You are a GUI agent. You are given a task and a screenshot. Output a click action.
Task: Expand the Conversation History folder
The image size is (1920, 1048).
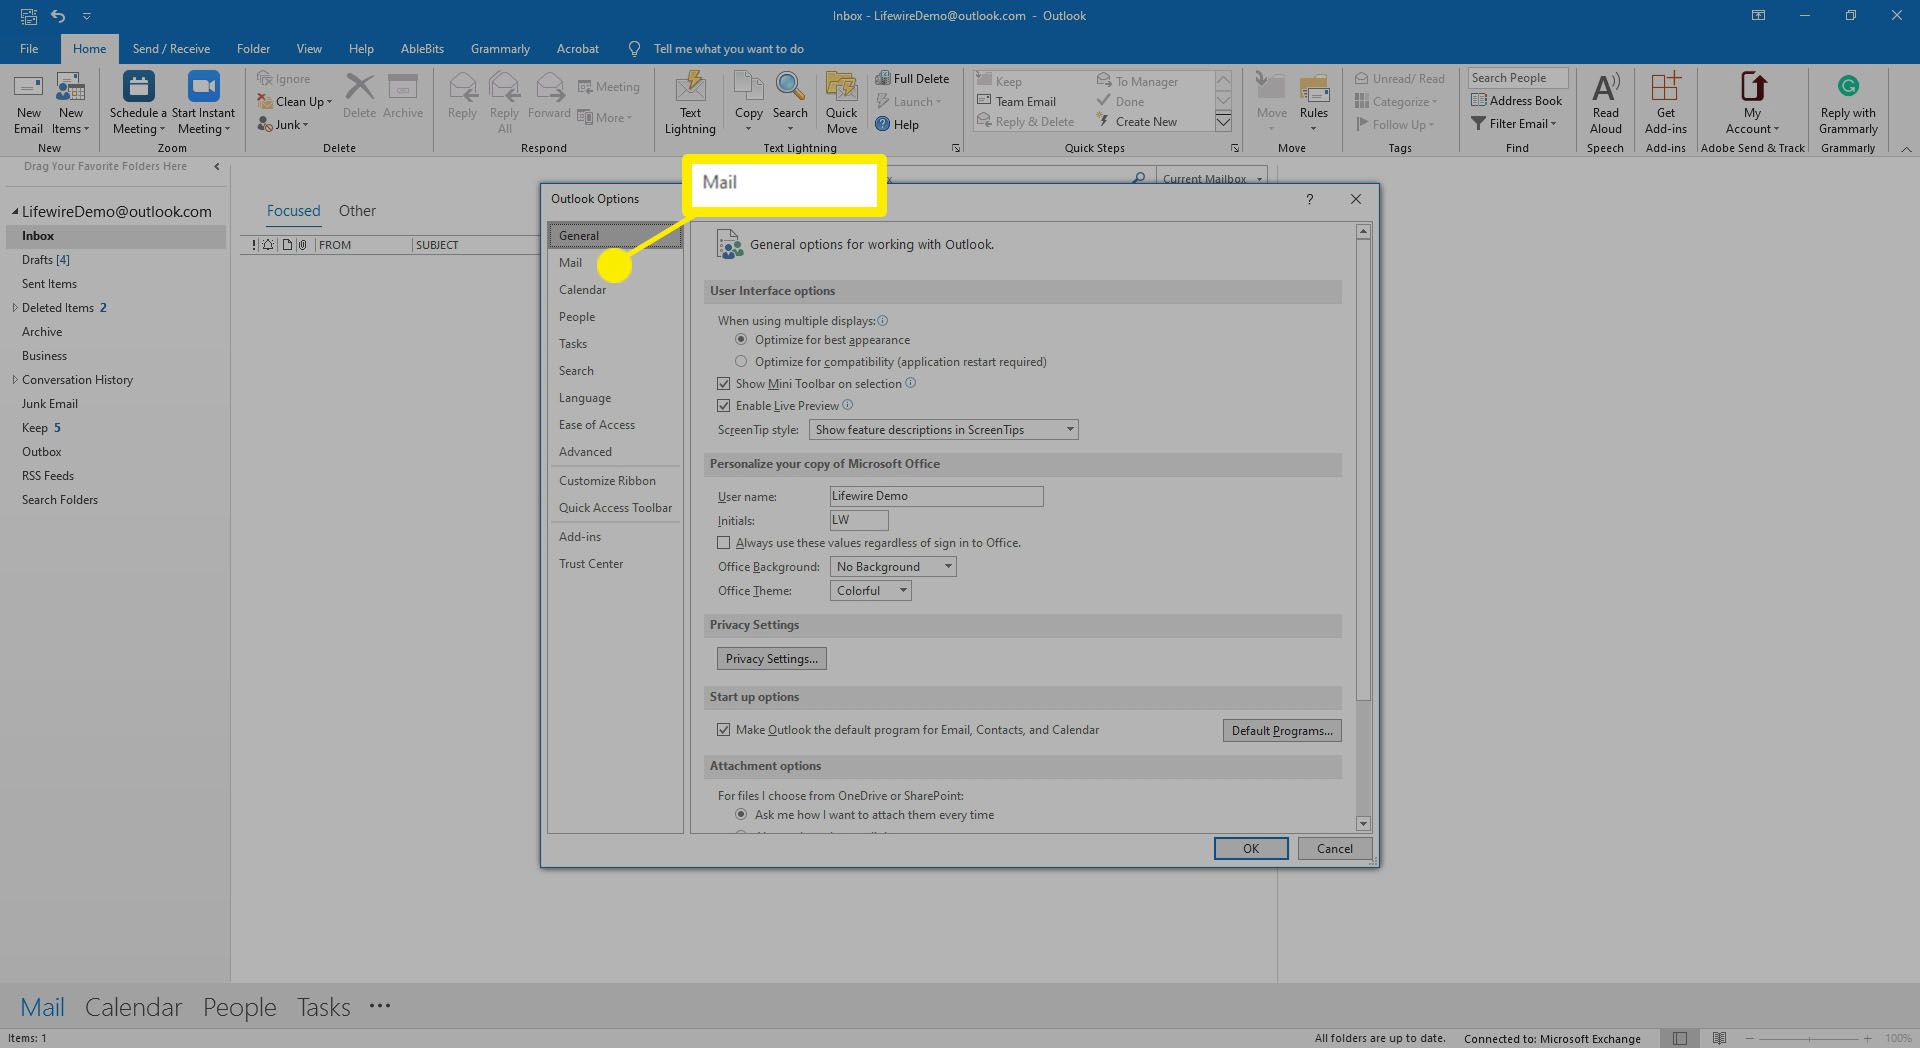(14, 380)
